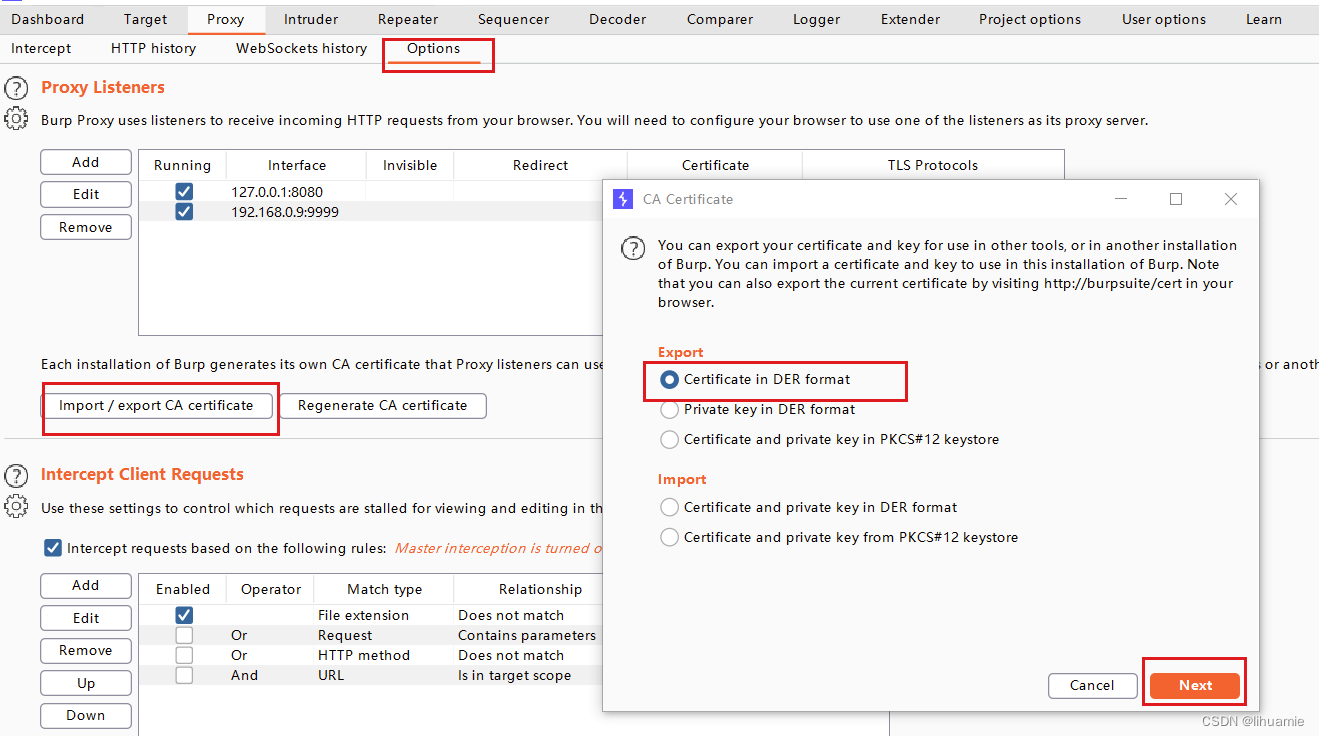Image resolution: width=1319 pixels, height=736 pixels.
Task: Toggle Intercept requests based on following rules
Action: (53, 548)
